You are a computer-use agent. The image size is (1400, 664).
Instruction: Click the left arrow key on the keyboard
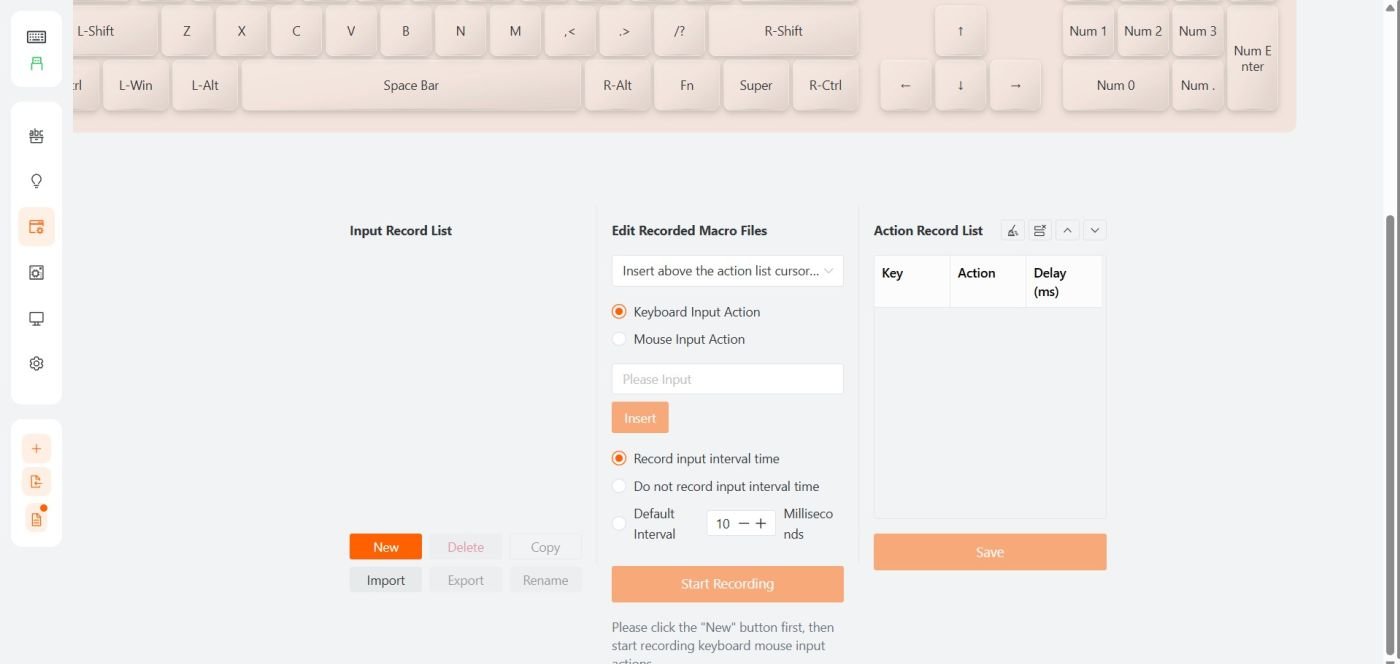(x=906, y=85)
